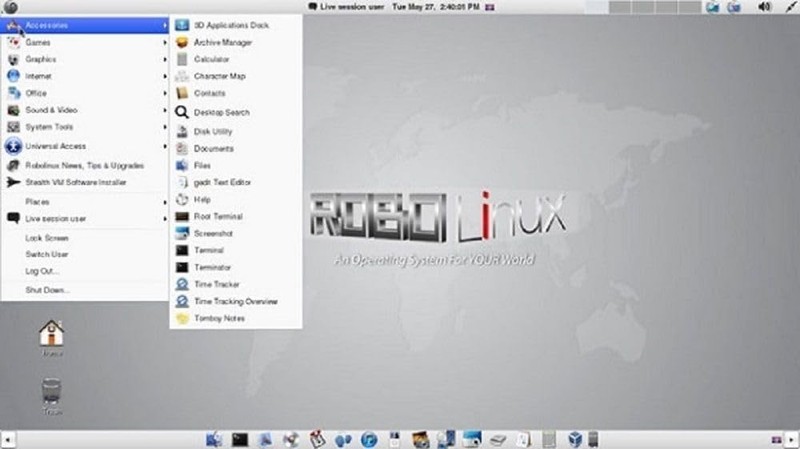Open the Screenshot tool in the submenu
The image size is (800, 449).
point(236,233)
